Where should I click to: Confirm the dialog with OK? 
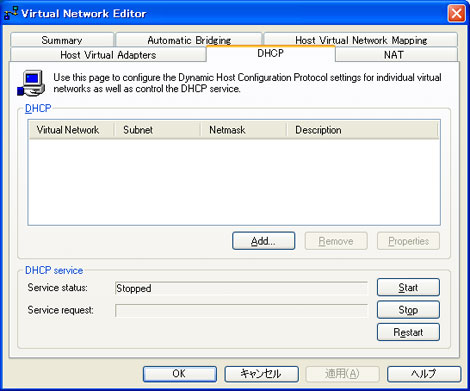point(180,374)
